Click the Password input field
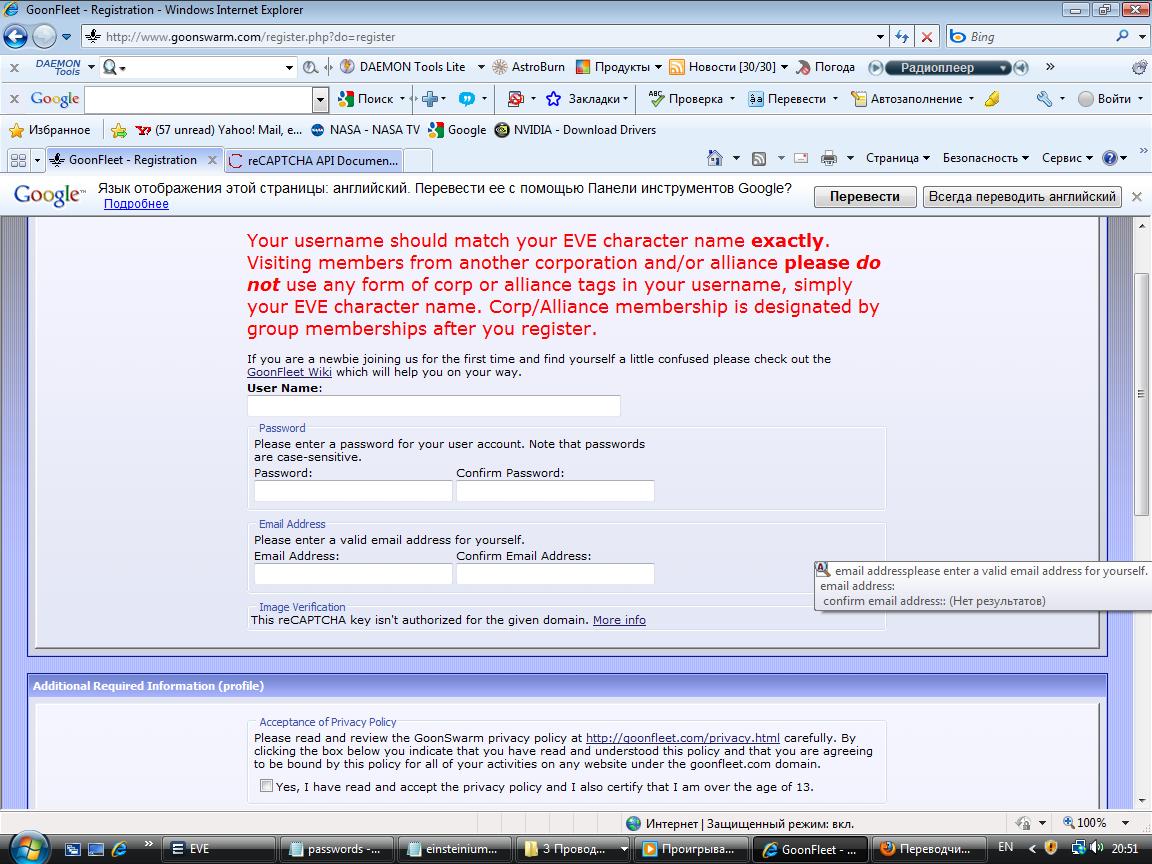 pos(353,491)
